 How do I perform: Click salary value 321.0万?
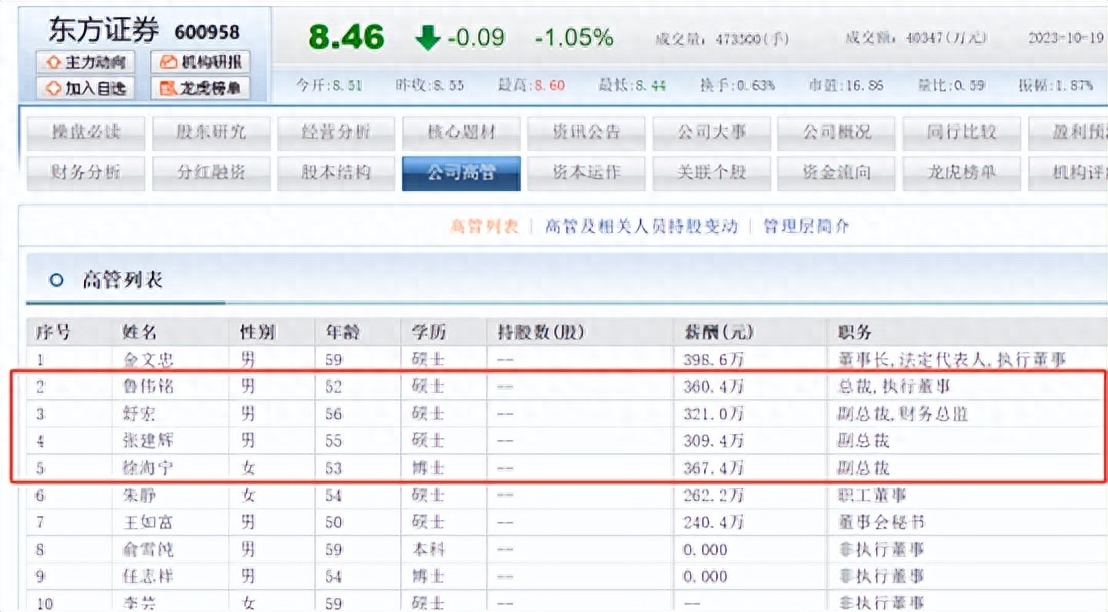713,413
